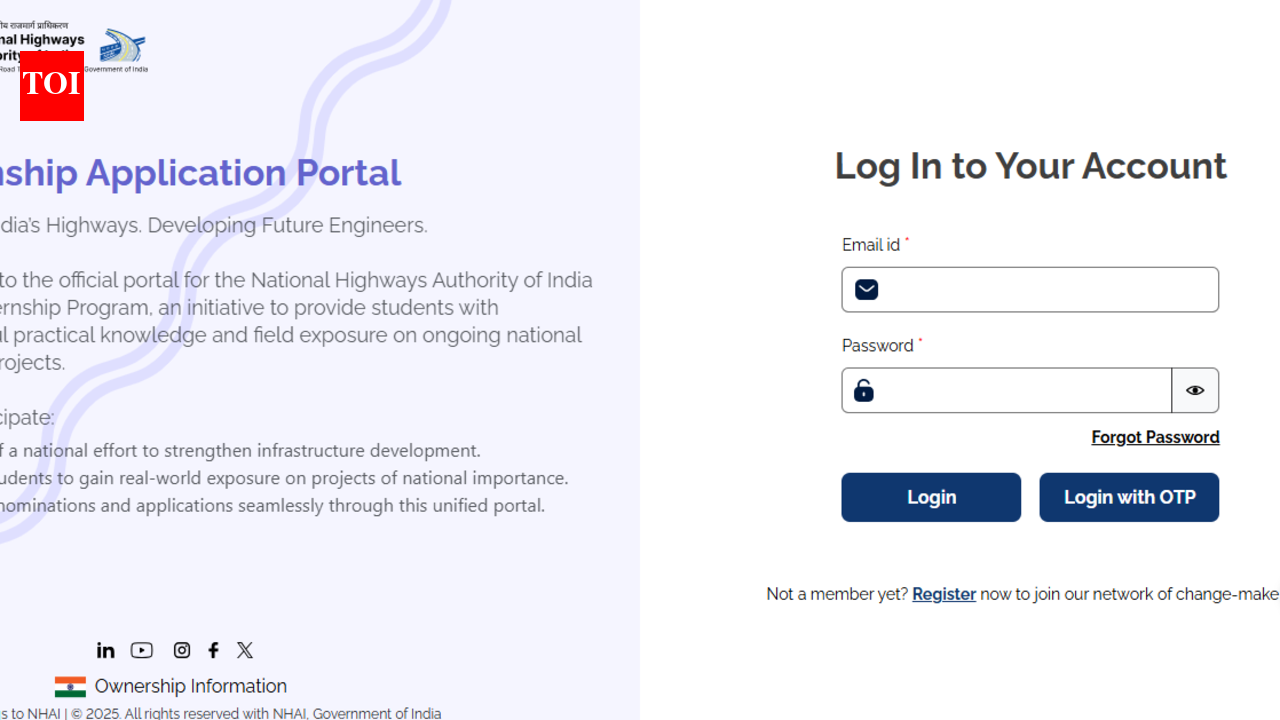Focus the Email id input field
The width and height of the screenshot is (1280, 720).
point(1045,290)
